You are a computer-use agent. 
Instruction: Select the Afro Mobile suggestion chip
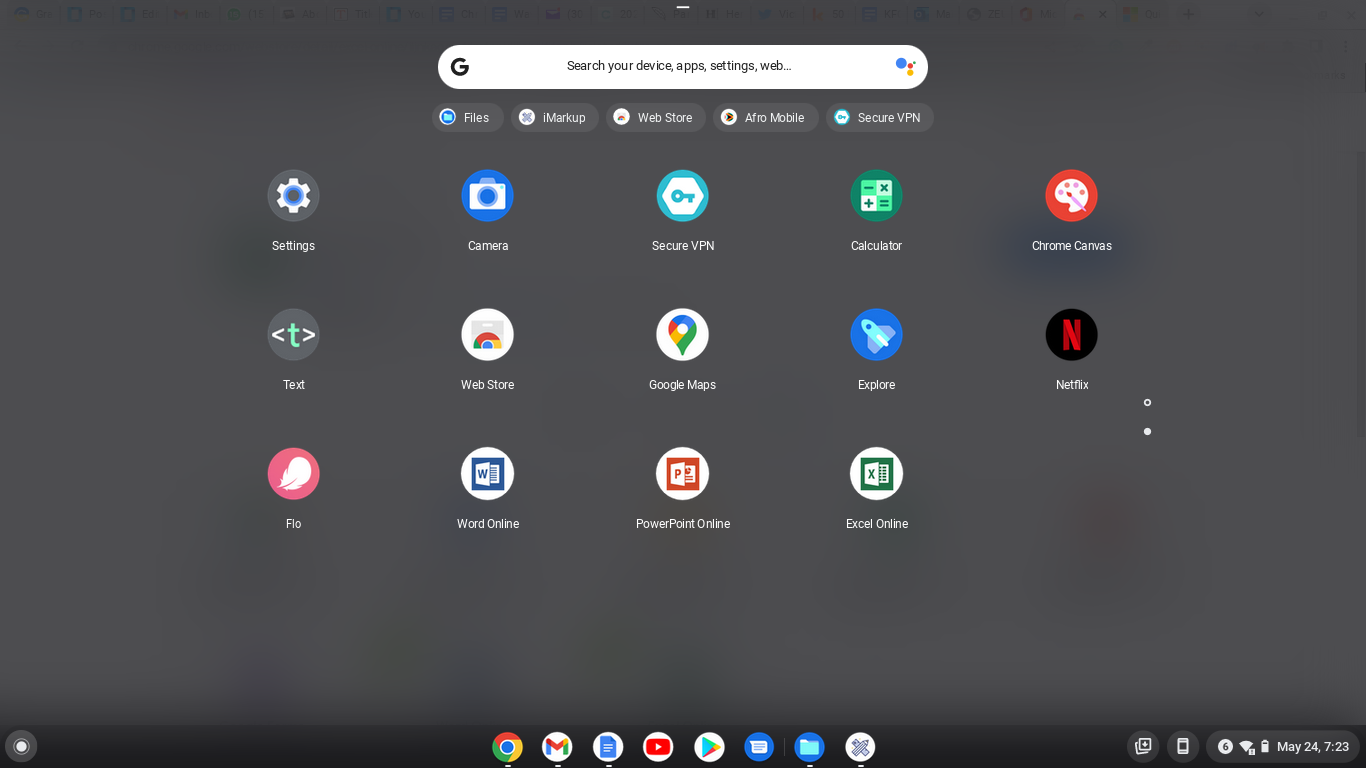coord(765,117)
